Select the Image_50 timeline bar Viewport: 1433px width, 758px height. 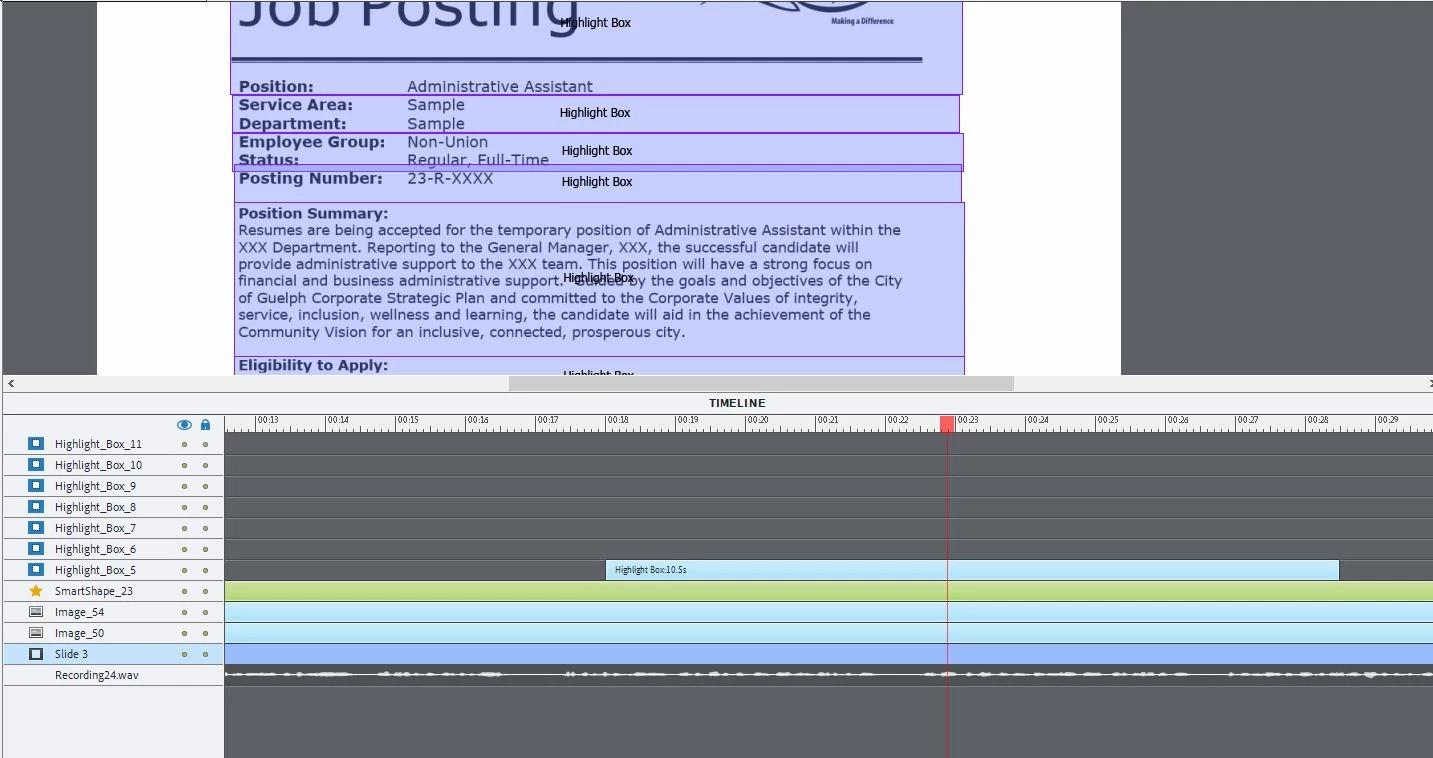click(x=829, y=633)
